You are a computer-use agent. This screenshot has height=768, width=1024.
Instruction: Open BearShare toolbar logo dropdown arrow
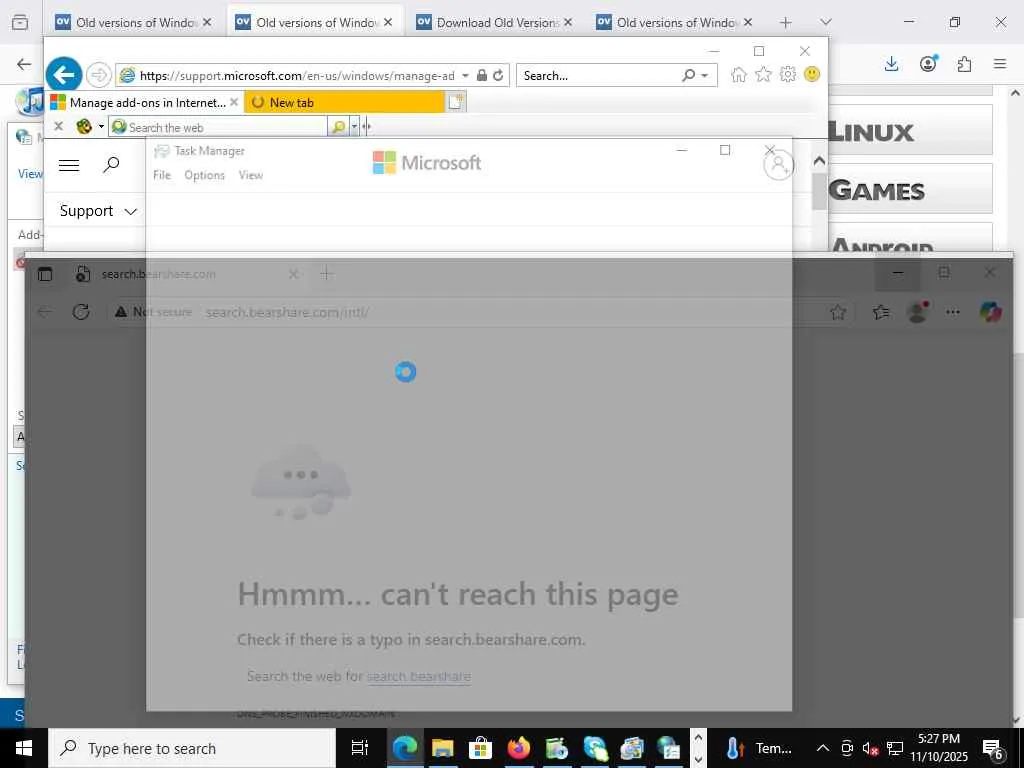(101, 126)
